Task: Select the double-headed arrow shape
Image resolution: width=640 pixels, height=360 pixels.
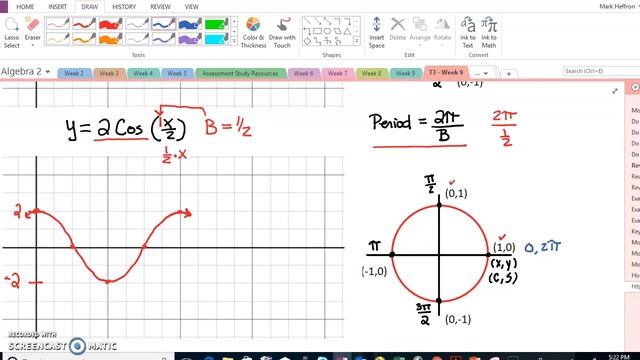Action: pos(327,21)
